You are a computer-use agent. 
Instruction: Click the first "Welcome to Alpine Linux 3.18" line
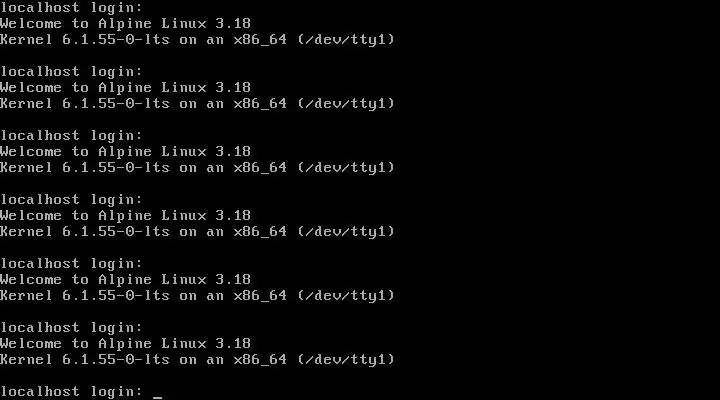point(125,23)
